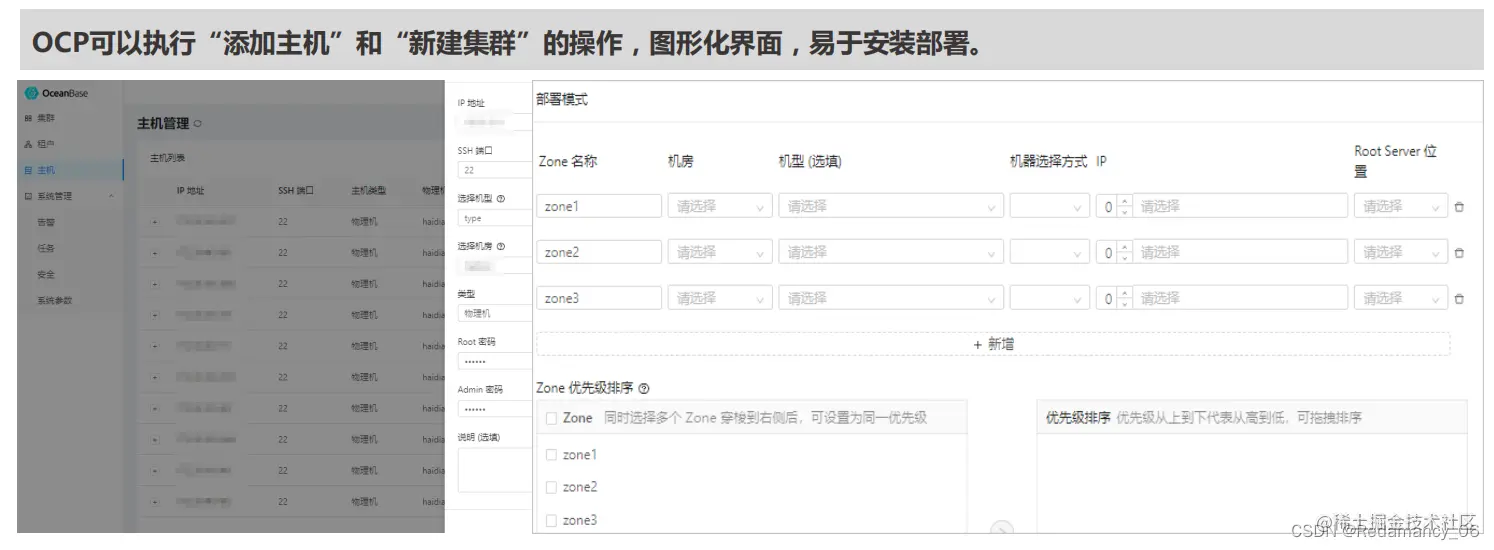This screenshot has height=550, width=1494.
Task: Click the refresh icon beside 主机管理
Action: [197, 124]
